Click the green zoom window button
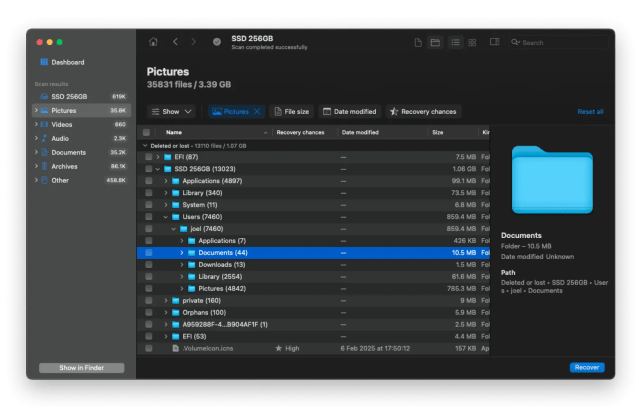Screen dimensions: 639x417 (59, 42)
